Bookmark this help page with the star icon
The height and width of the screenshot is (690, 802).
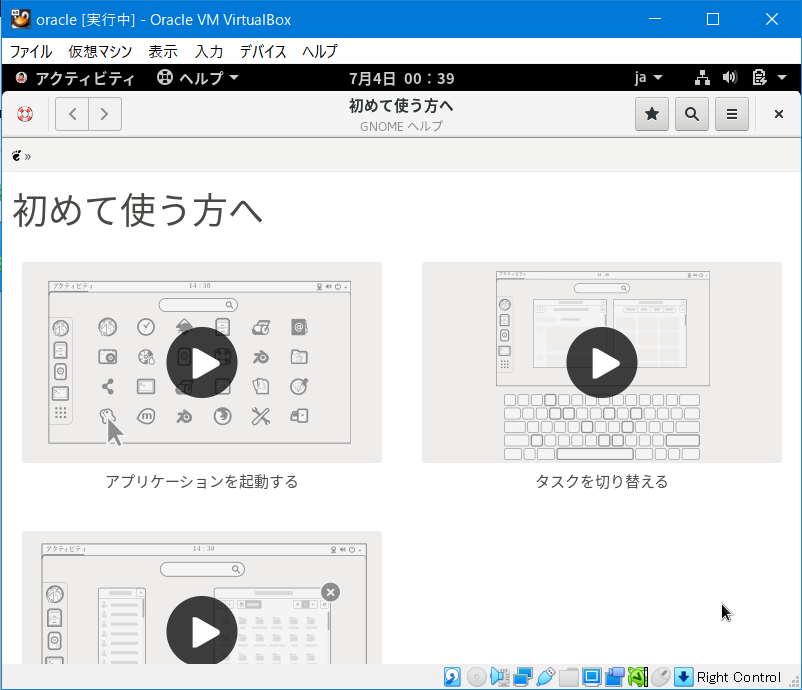tap(651, 114)
